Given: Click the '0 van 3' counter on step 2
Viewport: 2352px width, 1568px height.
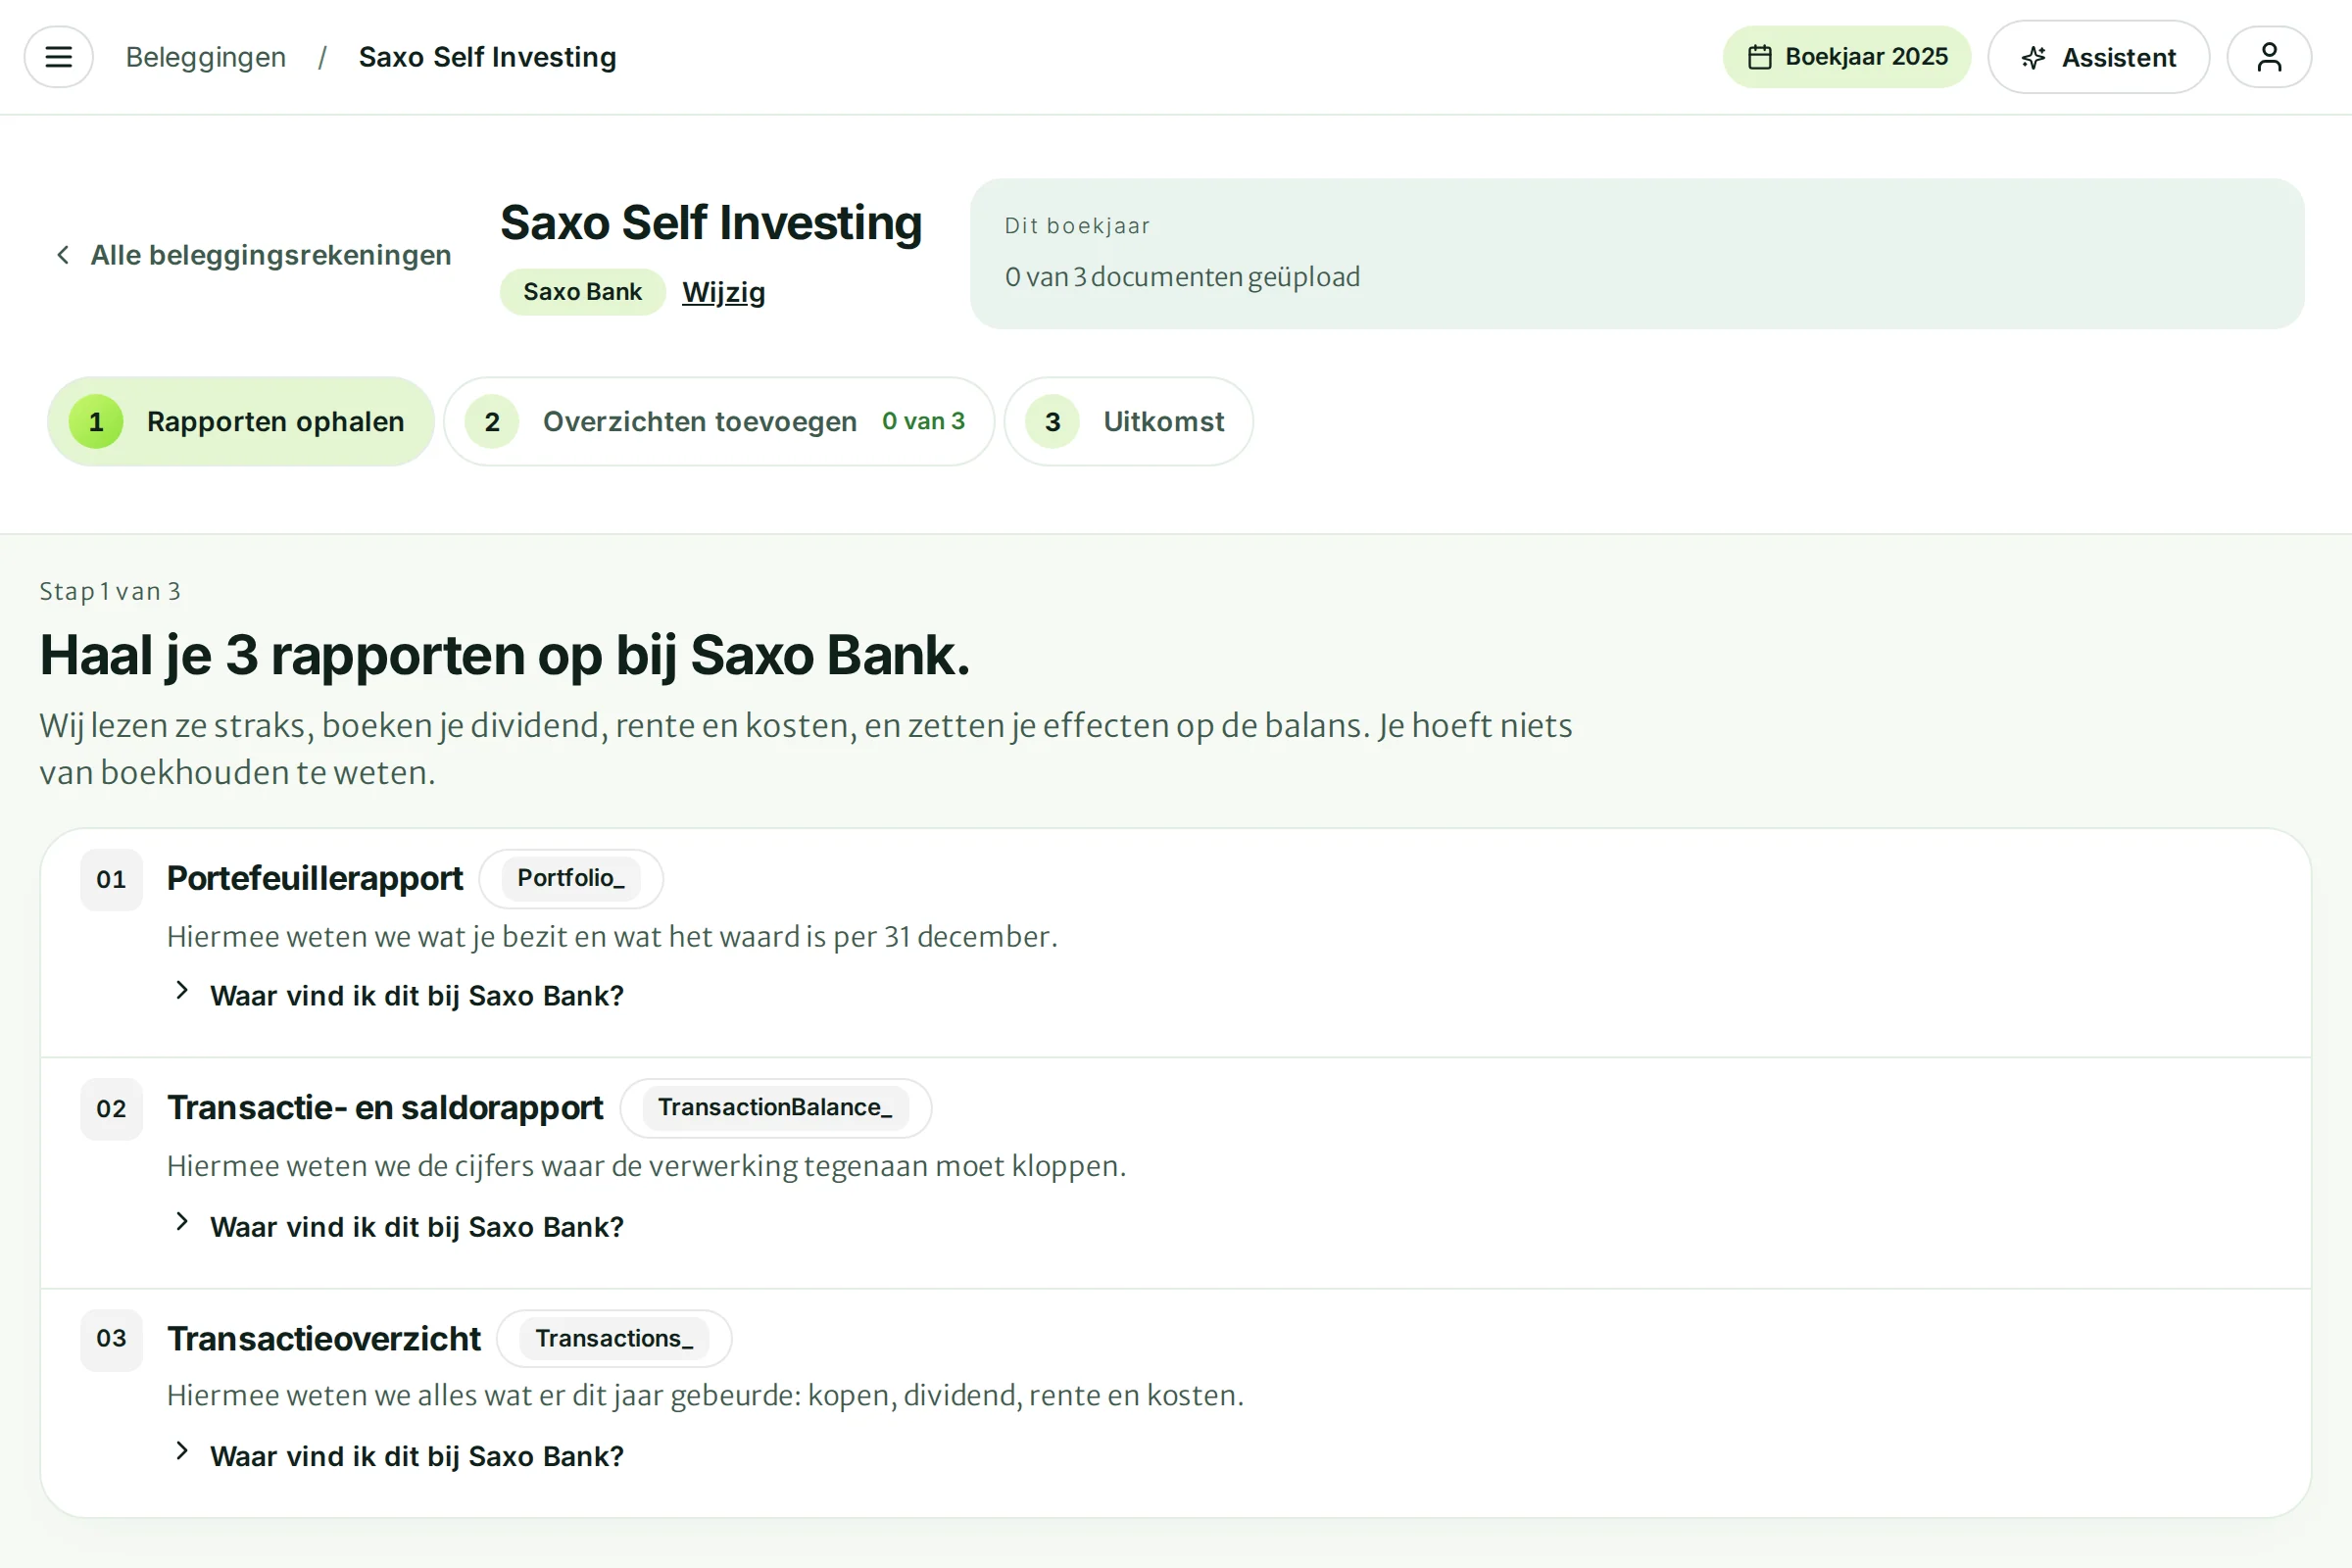Looking at the screenshot, I should point(923,421).
